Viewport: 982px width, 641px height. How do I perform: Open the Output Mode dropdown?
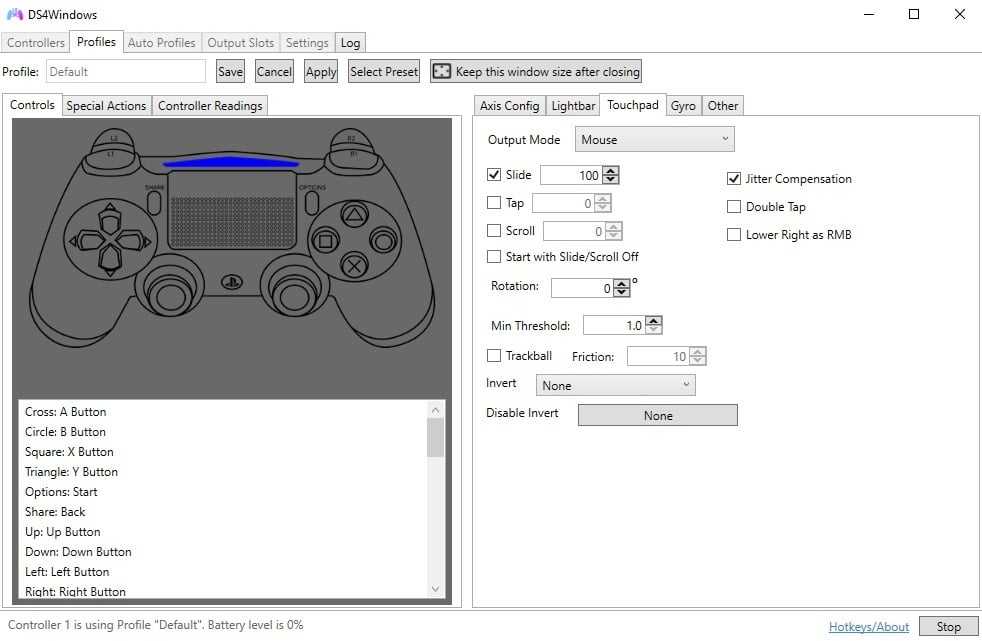pyautogui.click(x=654, y=140)
